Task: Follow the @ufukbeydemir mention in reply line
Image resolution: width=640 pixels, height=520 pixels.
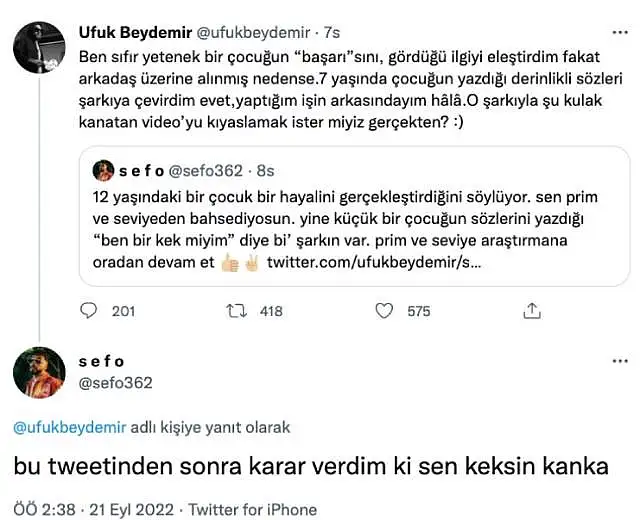Action: [70, 427]
